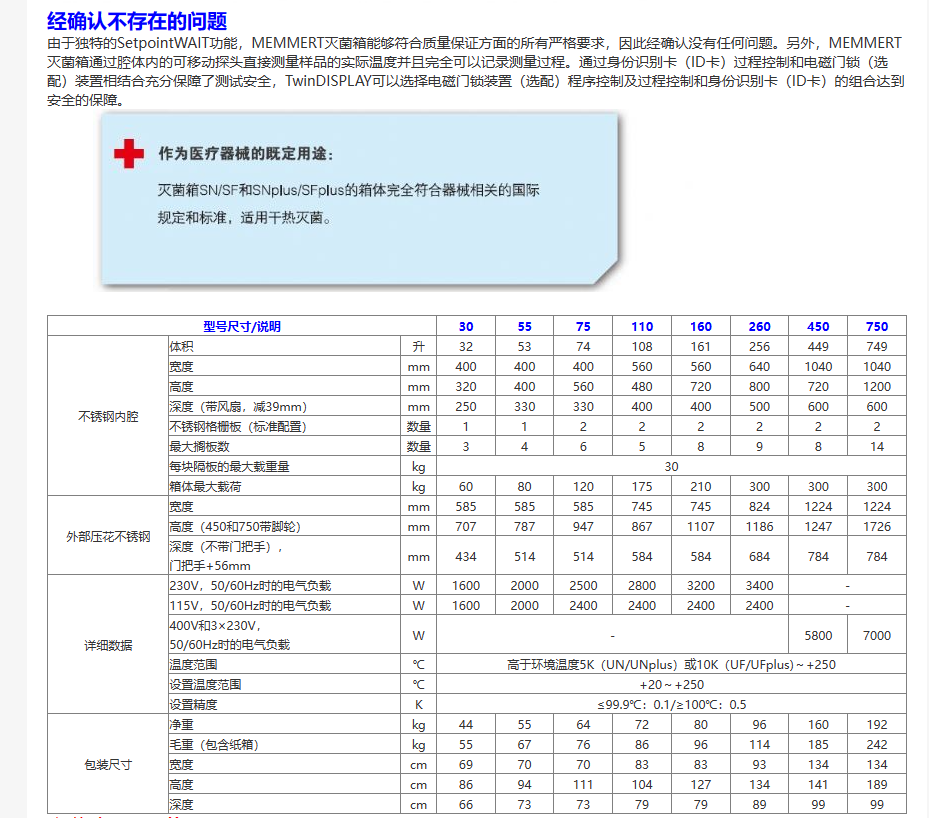Screen dimensions: 929x818
Task: Click volume value 32 for model 30
Action: [466, 347]
